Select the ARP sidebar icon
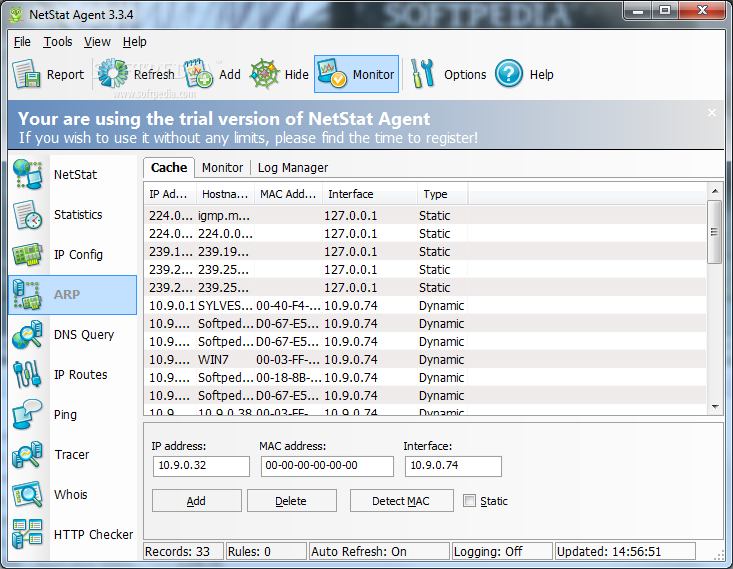The width and height of the screenshot is (733, 569). [28, 295]
